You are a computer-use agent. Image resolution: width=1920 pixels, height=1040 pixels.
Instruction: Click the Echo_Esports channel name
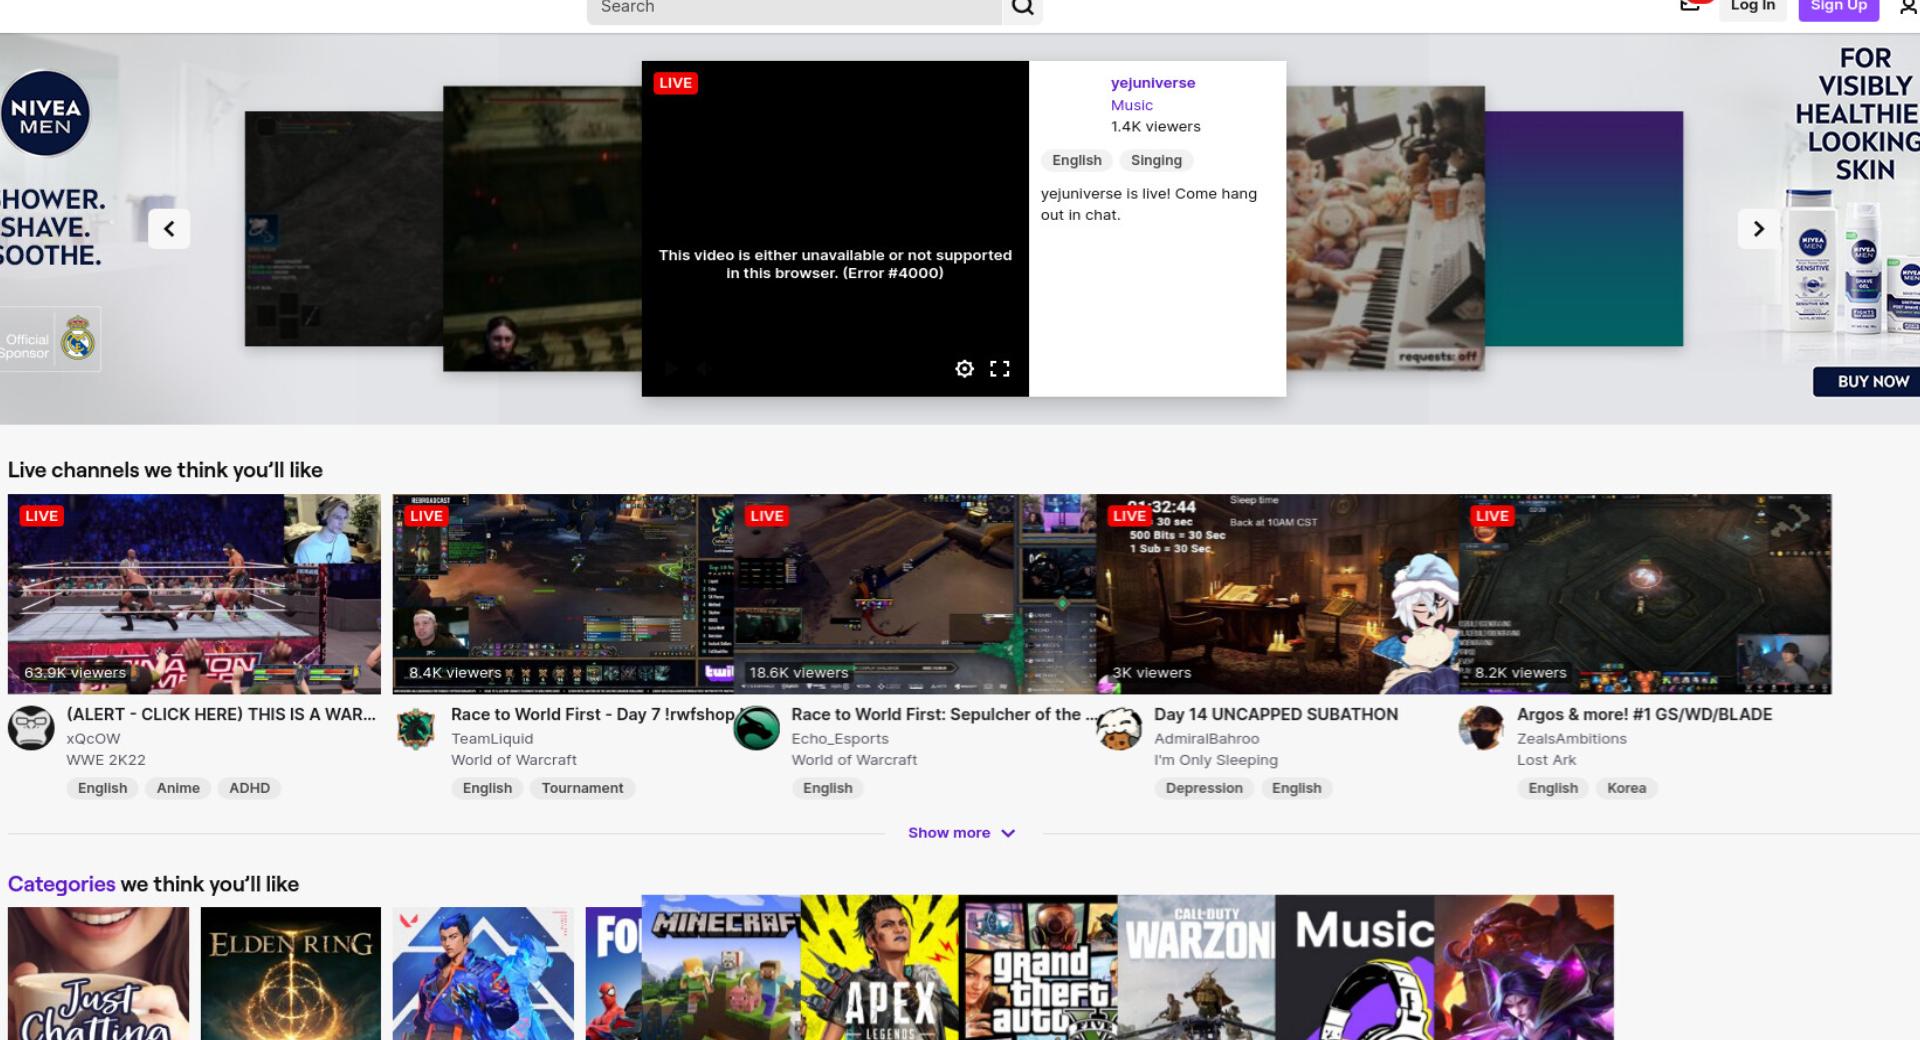pos(840,739)
